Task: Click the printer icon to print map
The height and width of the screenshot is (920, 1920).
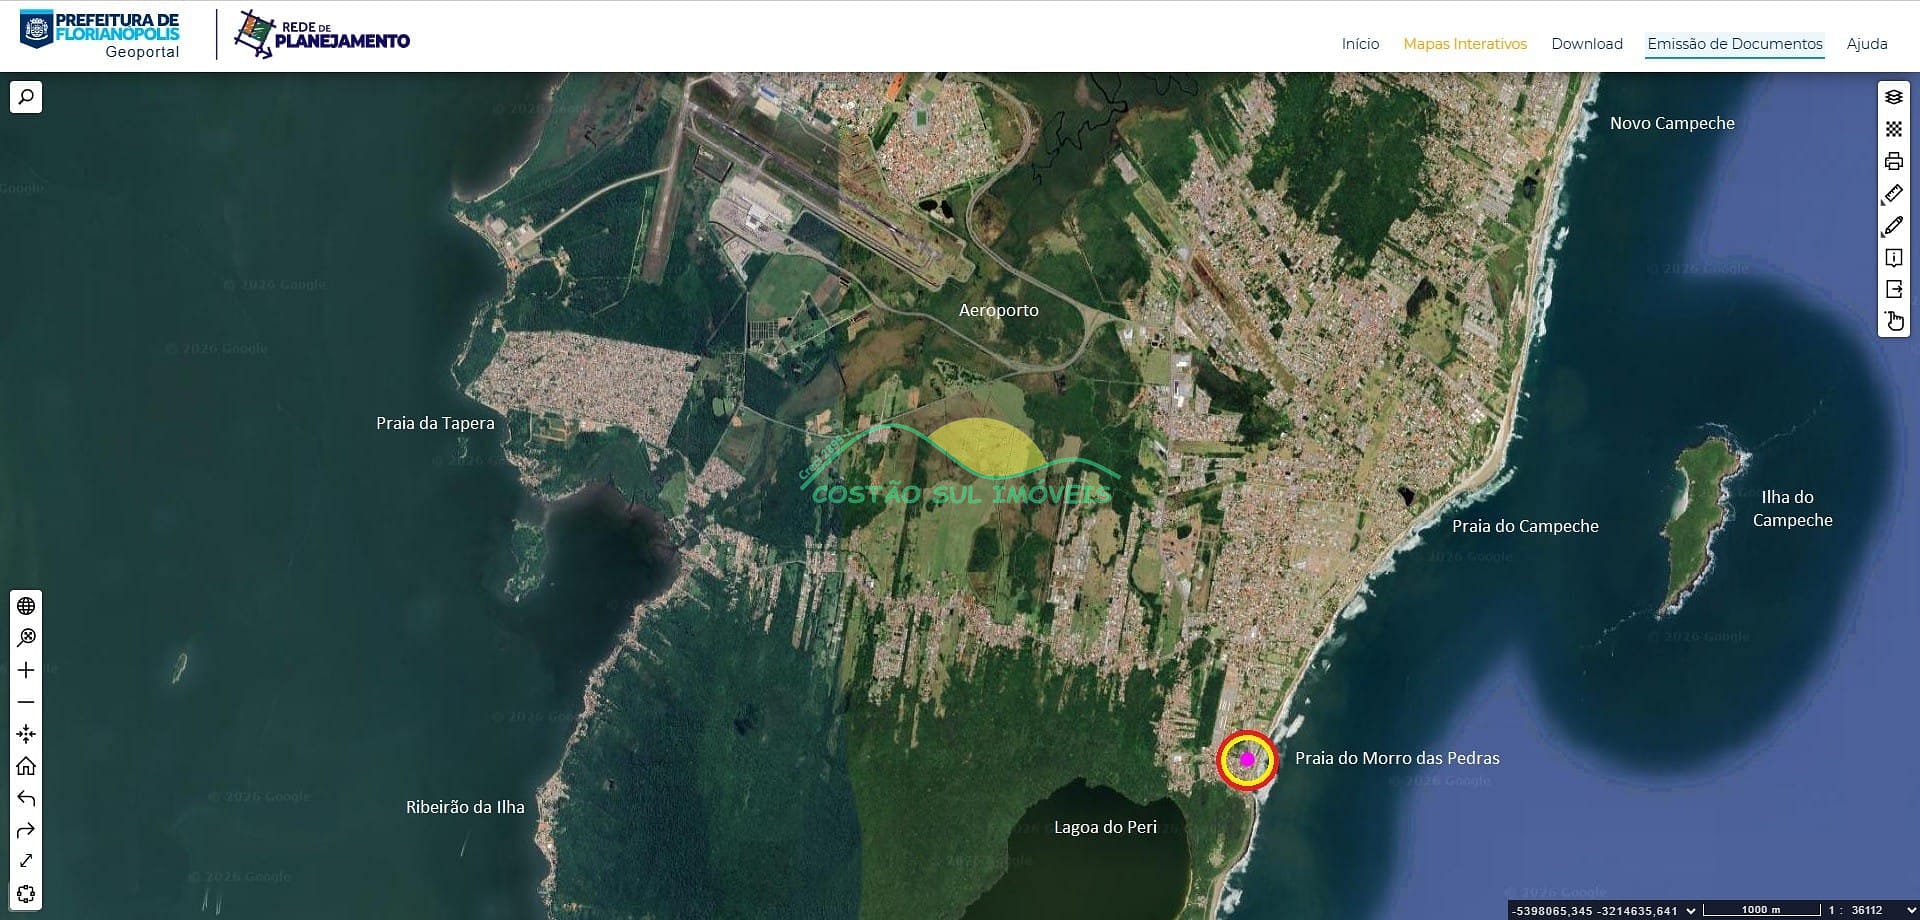Action: pyautogui.click(x=1893, y=161)
